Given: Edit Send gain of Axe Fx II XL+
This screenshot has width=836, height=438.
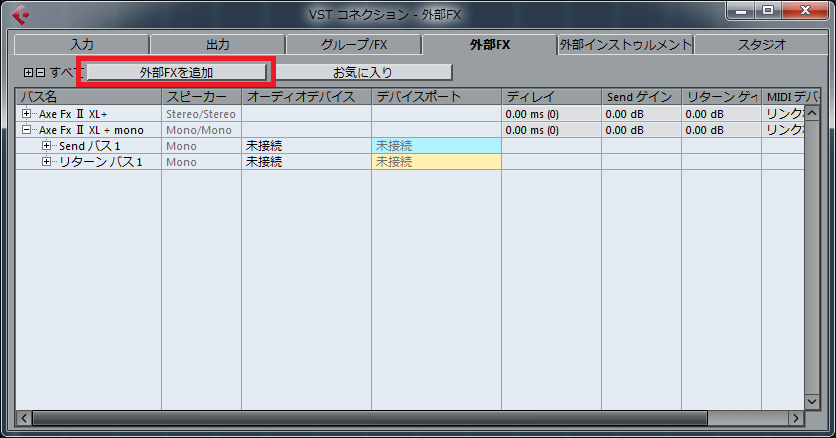Looking at the screenshot, I should 641,113.
